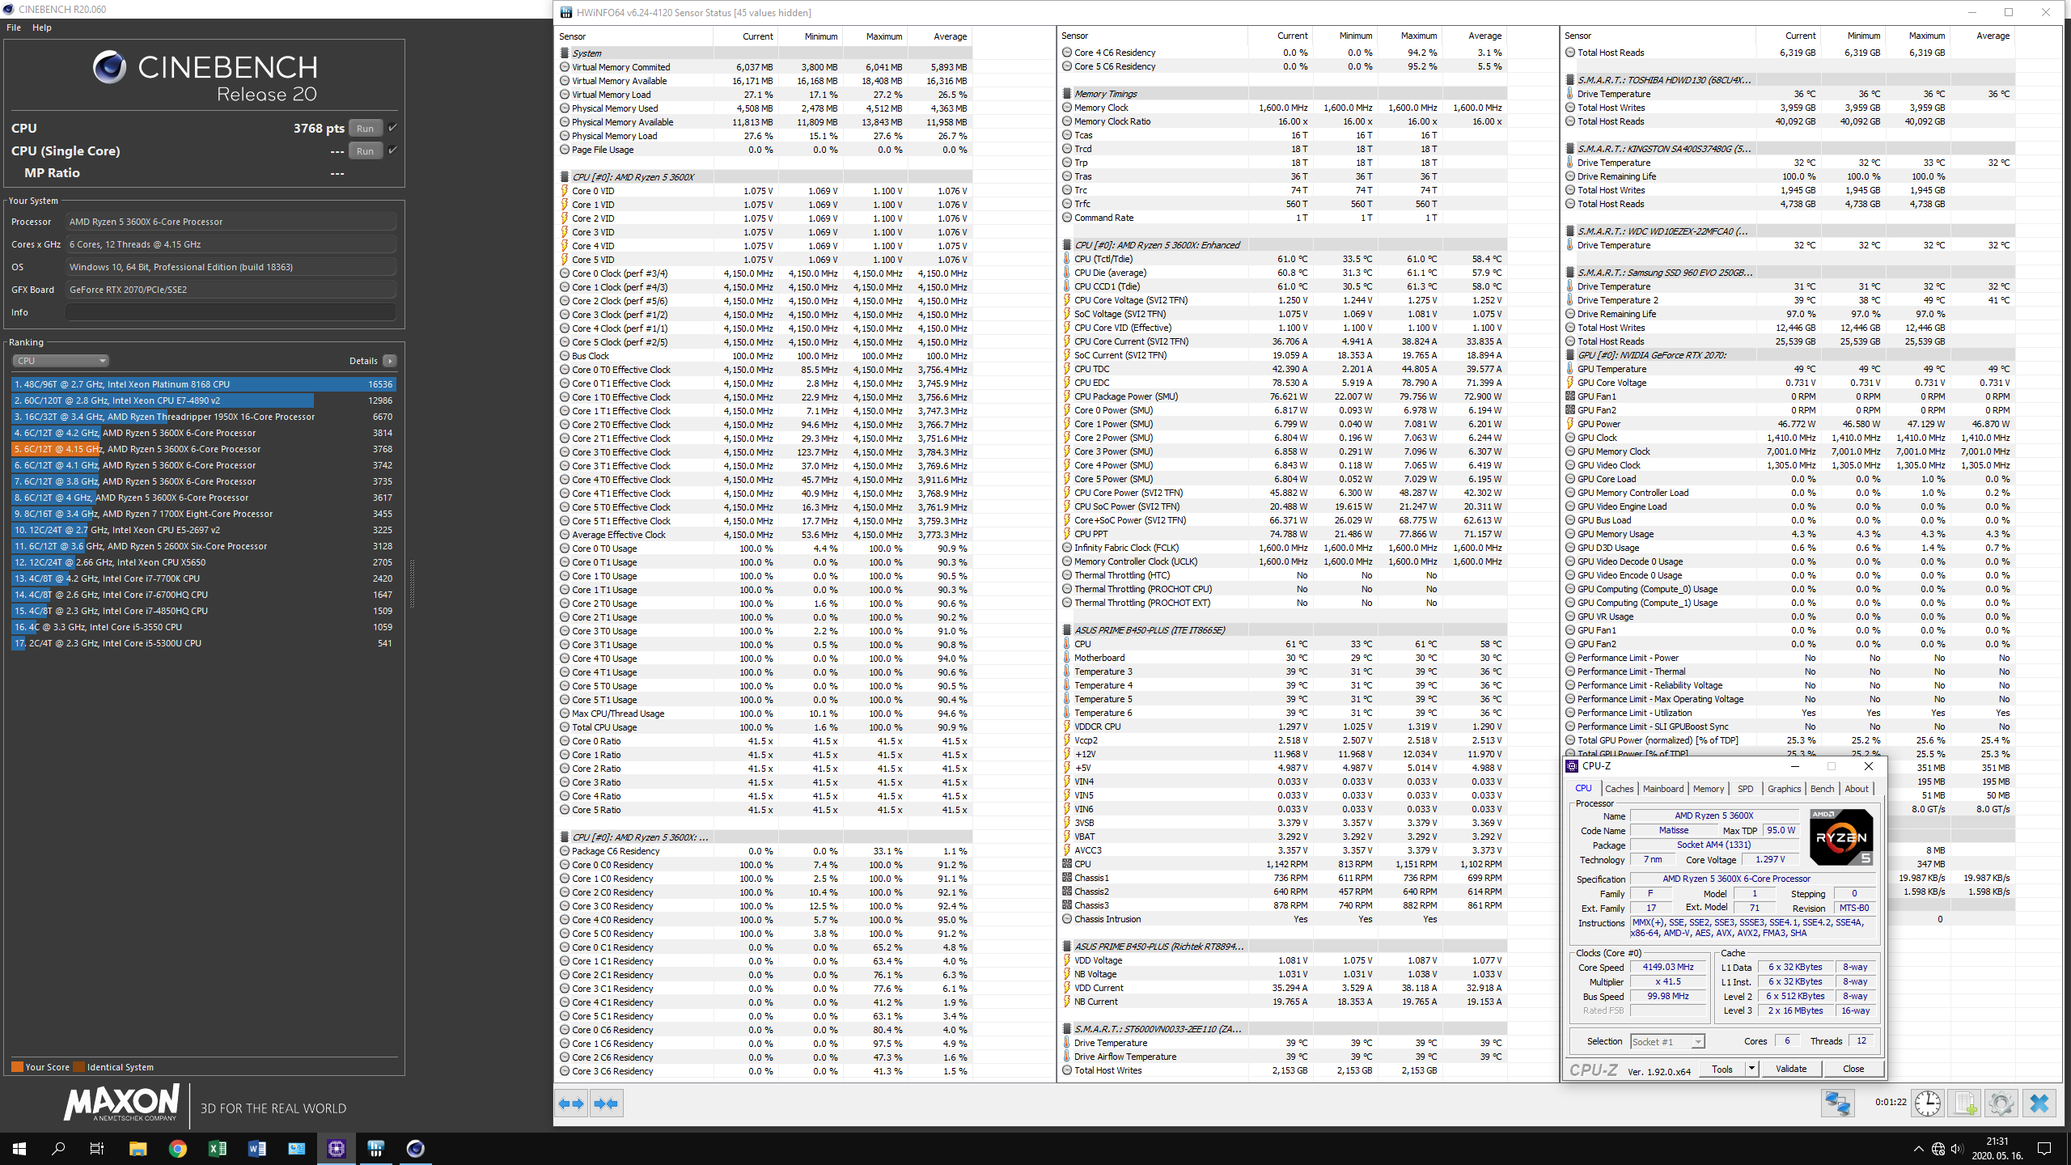Click CPU-Z Tools button

coord(1722,1069)
